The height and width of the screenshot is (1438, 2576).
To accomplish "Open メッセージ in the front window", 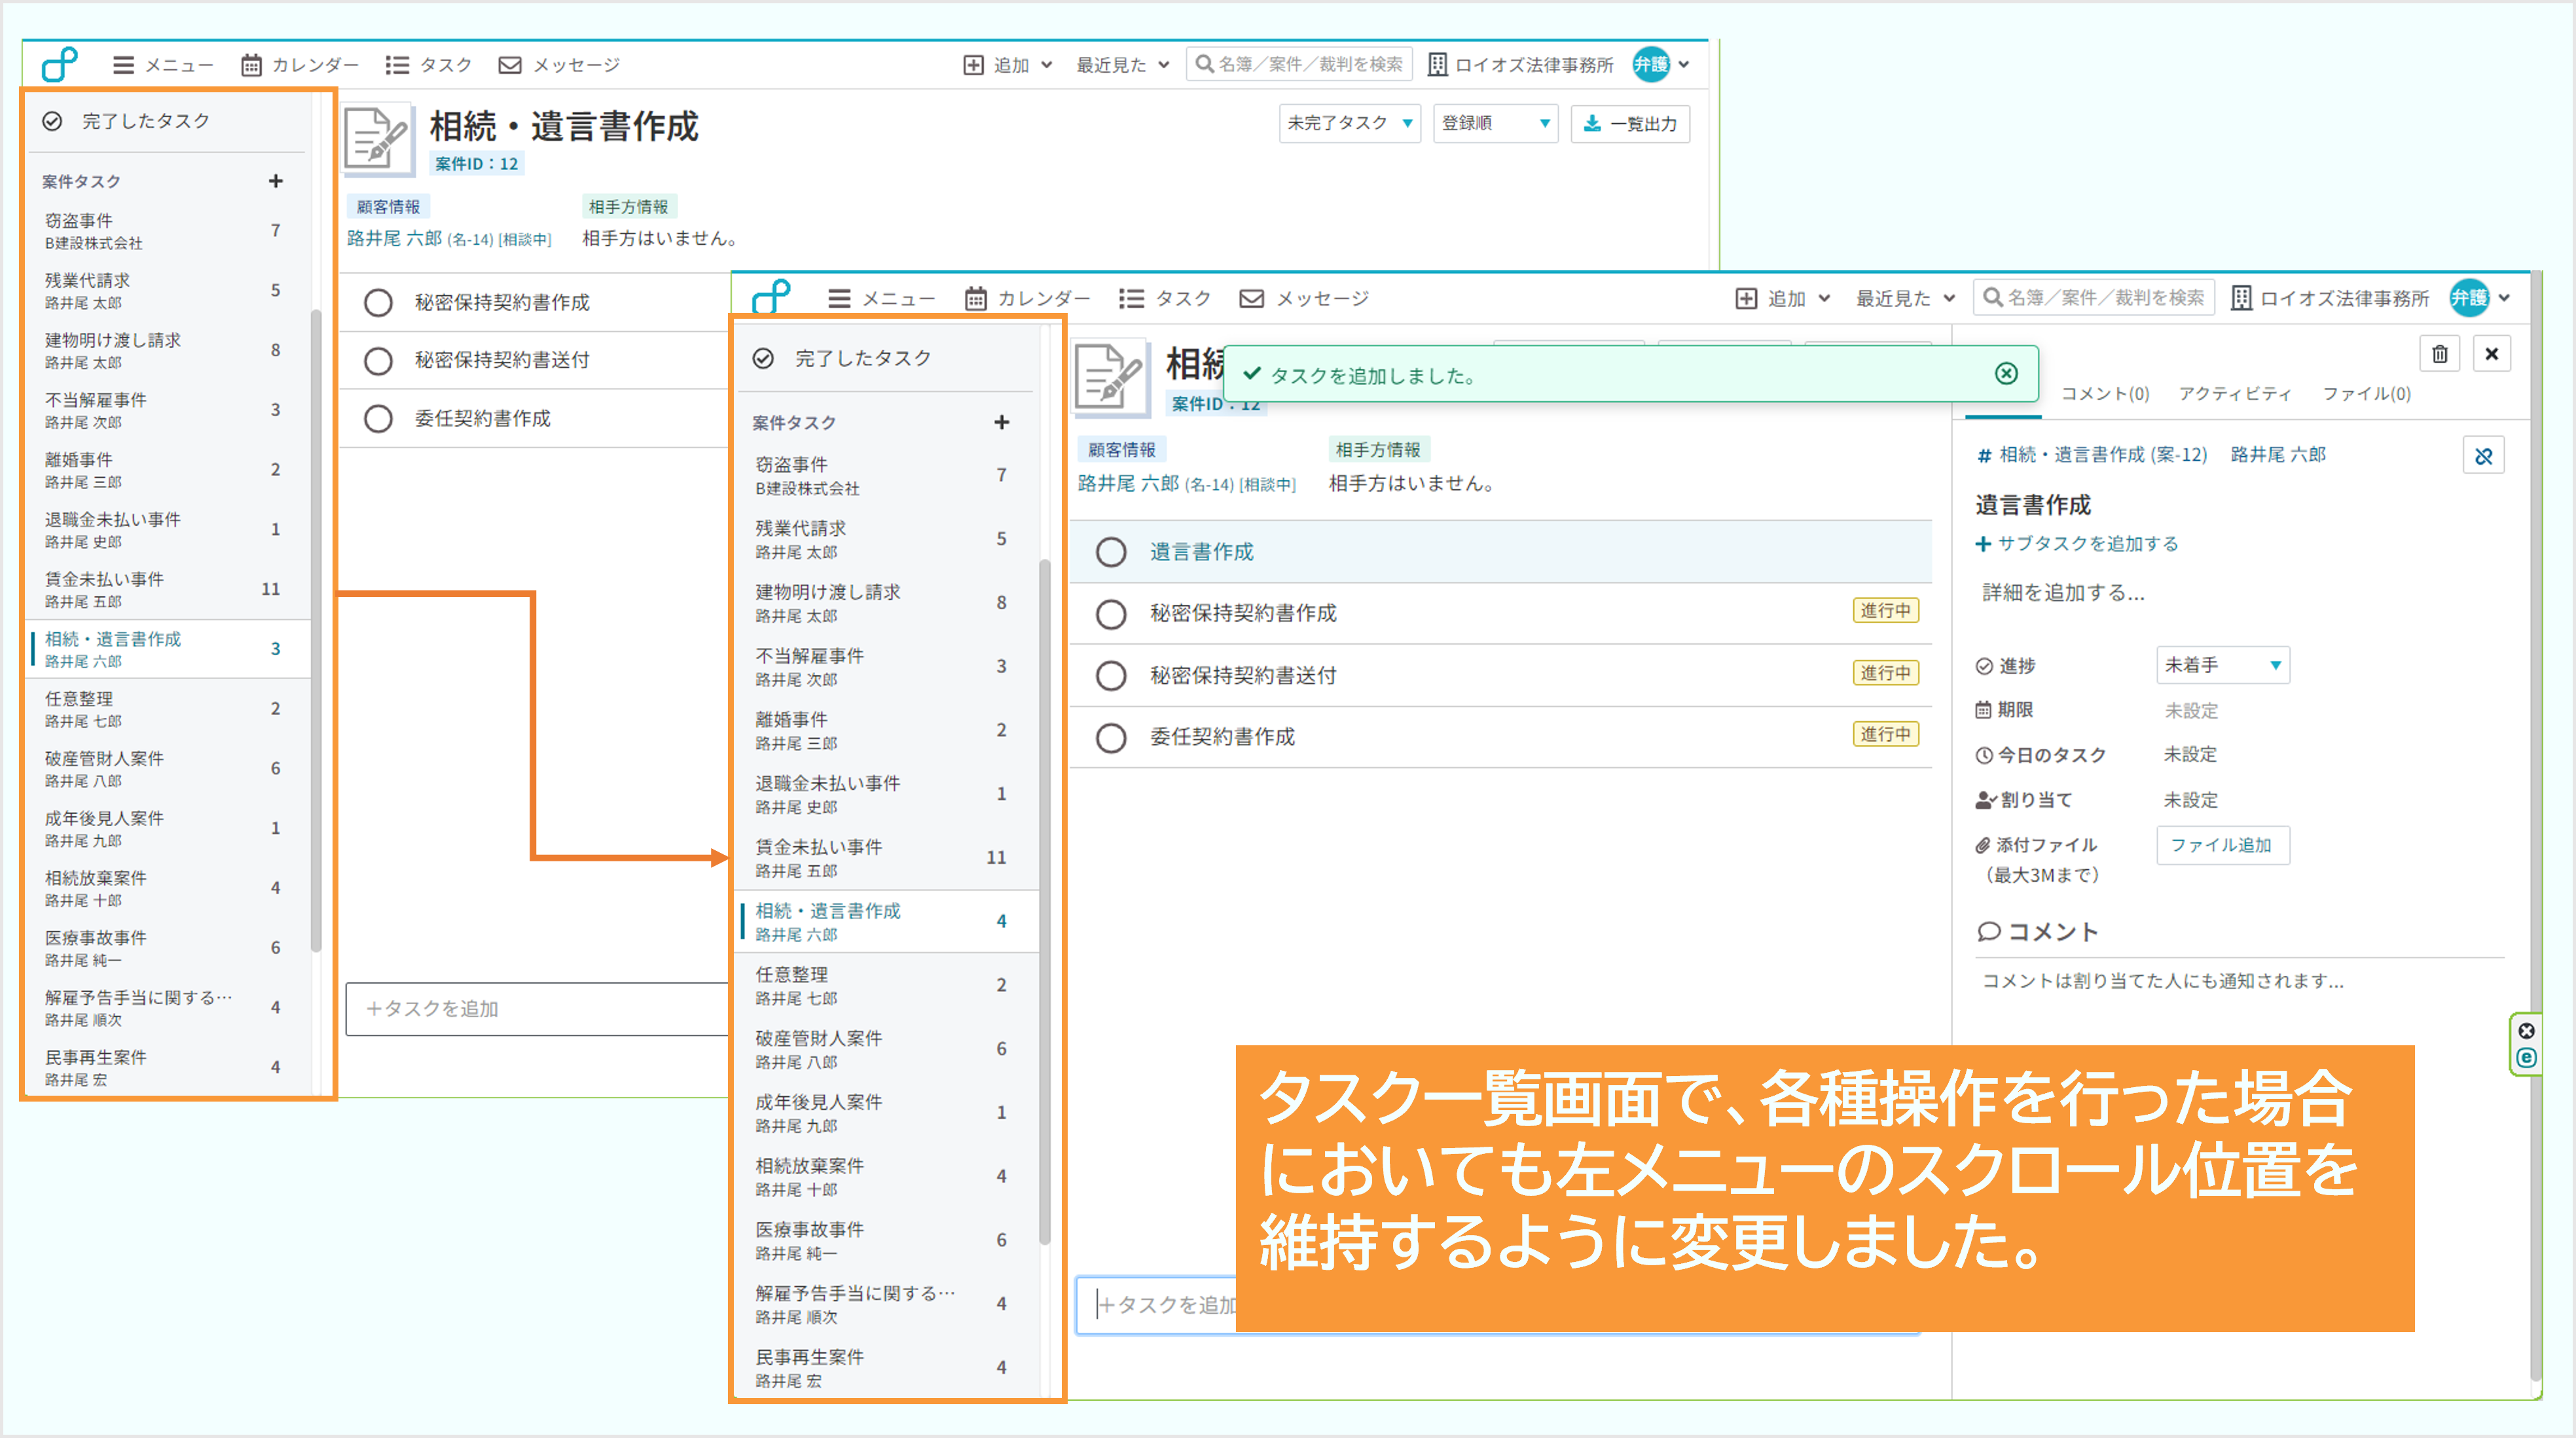I will pos(1304,298).
